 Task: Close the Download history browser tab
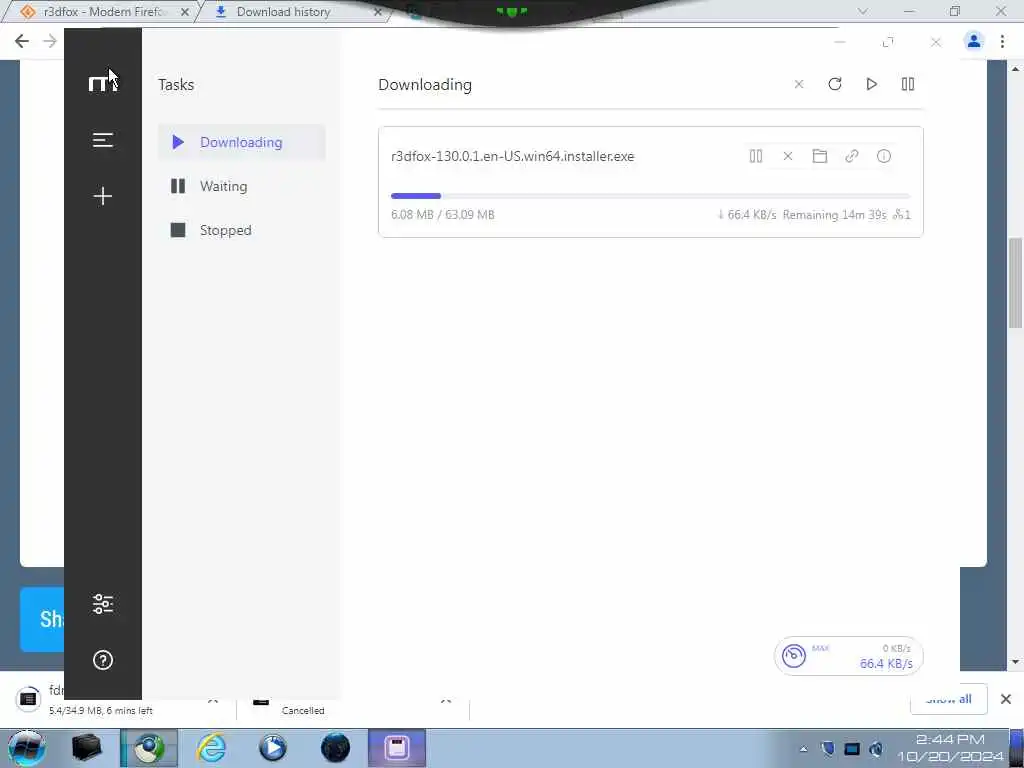(377, 12)
